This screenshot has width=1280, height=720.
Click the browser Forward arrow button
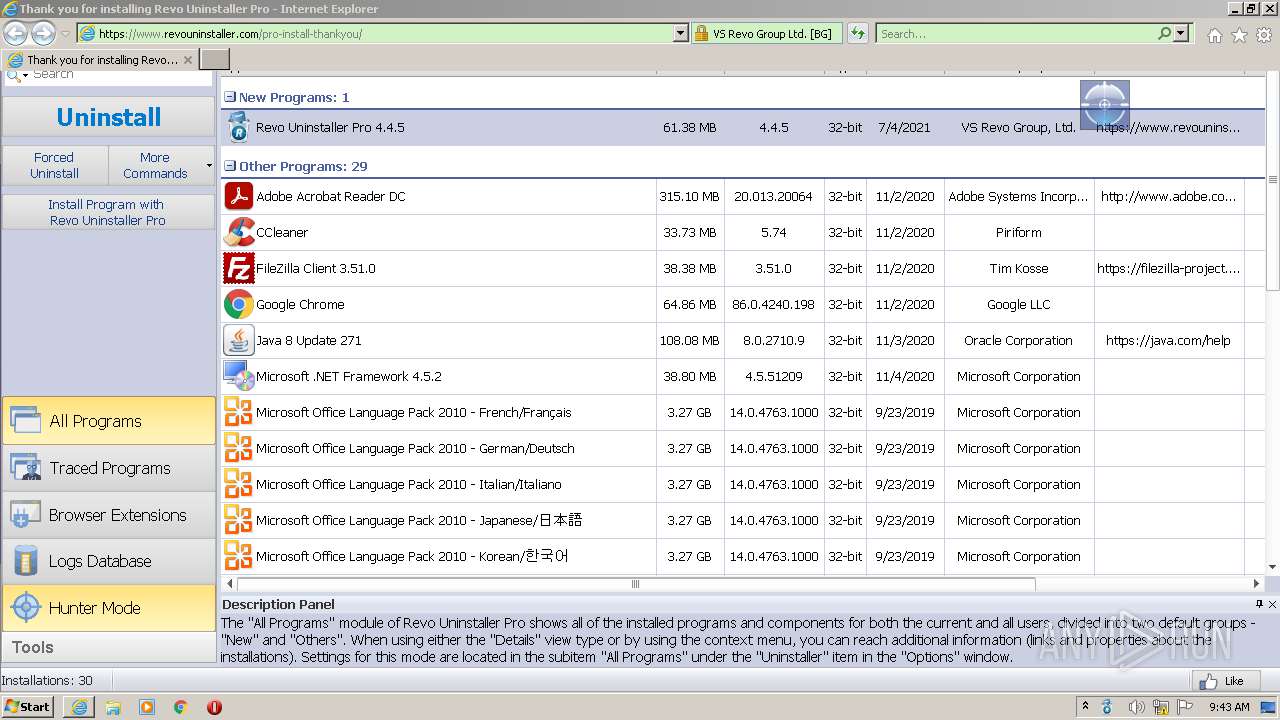(x=43, y=33)
